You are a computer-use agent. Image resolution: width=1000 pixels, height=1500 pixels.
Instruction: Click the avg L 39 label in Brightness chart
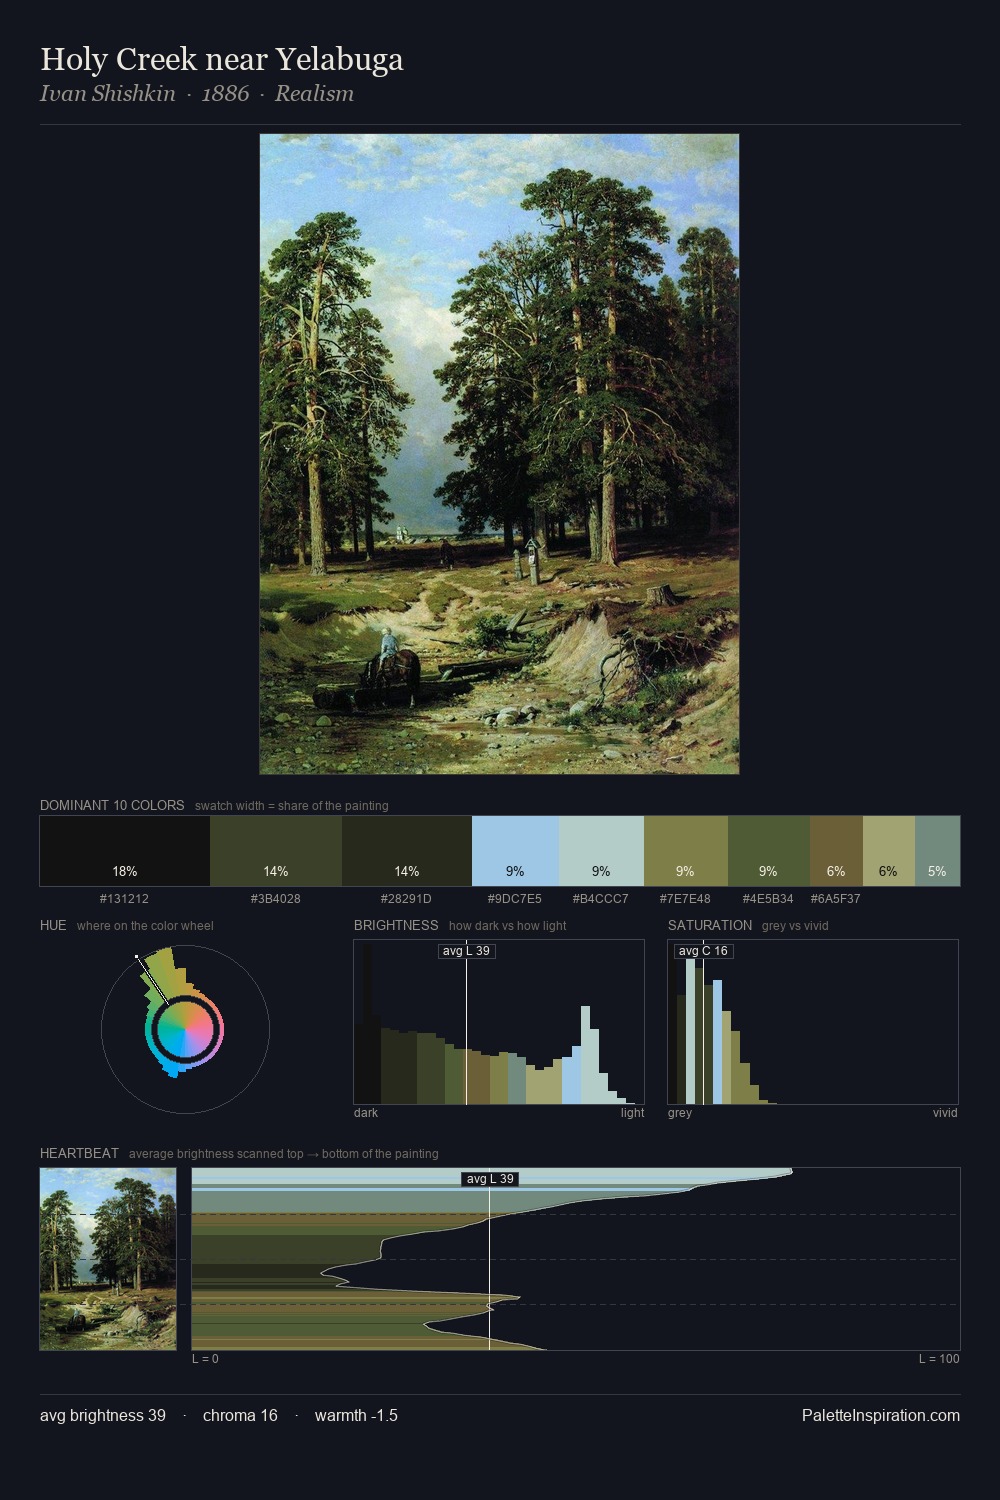click(467, 951)
